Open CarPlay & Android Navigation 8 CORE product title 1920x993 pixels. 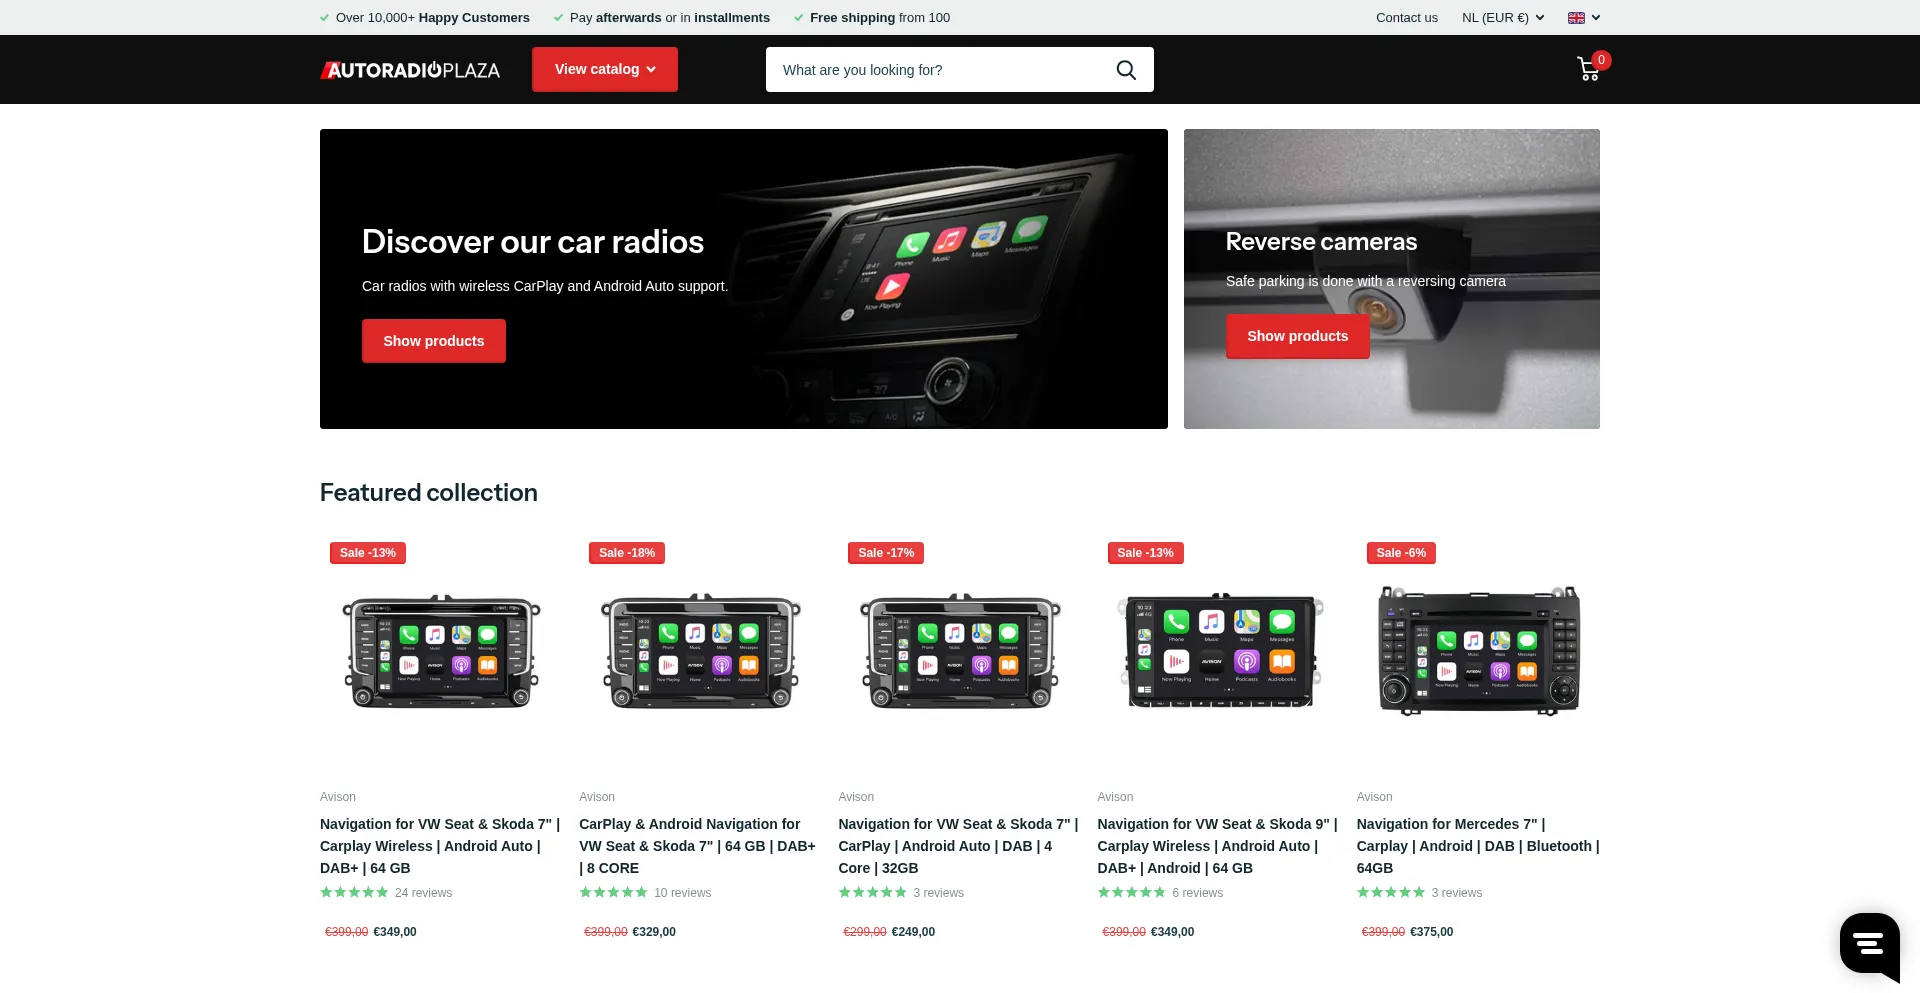pos(698,846)
